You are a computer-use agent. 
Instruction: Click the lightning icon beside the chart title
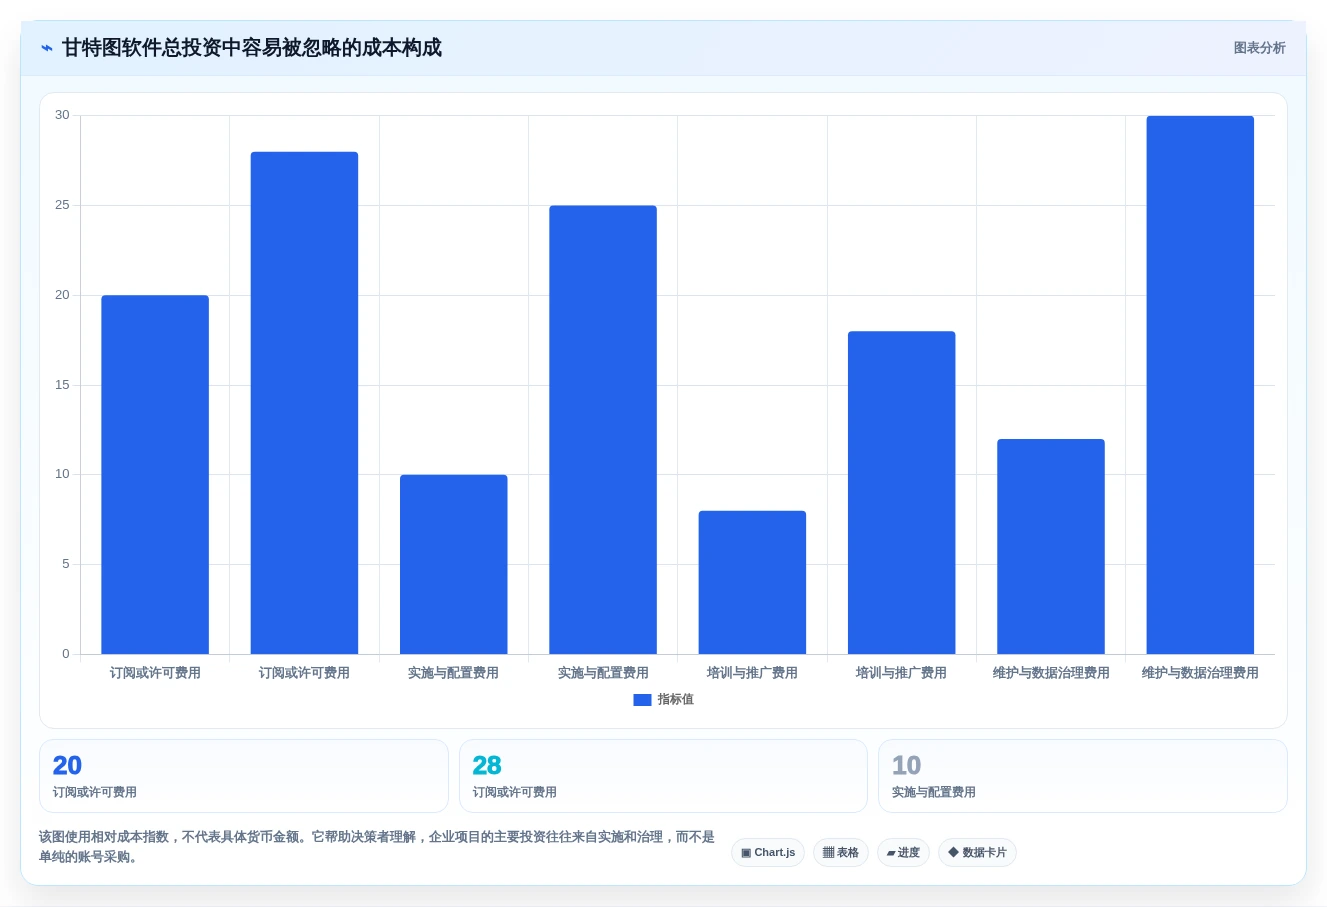47,48
